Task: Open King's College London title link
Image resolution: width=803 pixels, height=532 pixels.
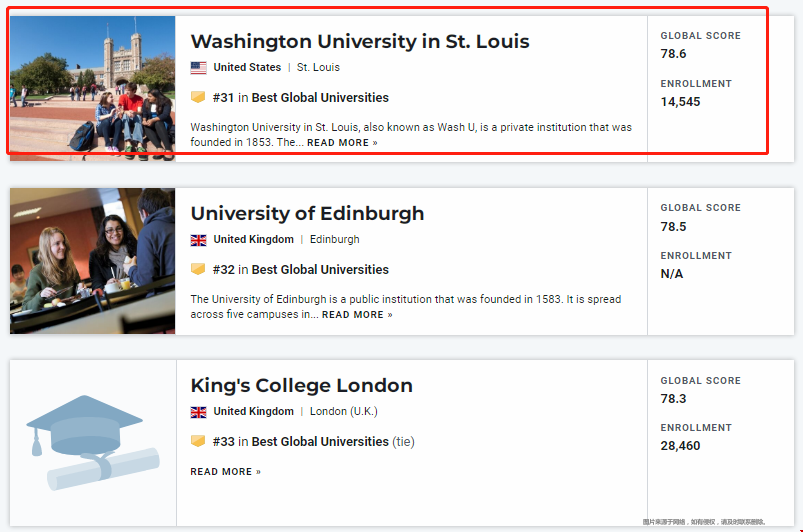Action: click(x=301, y=385)
